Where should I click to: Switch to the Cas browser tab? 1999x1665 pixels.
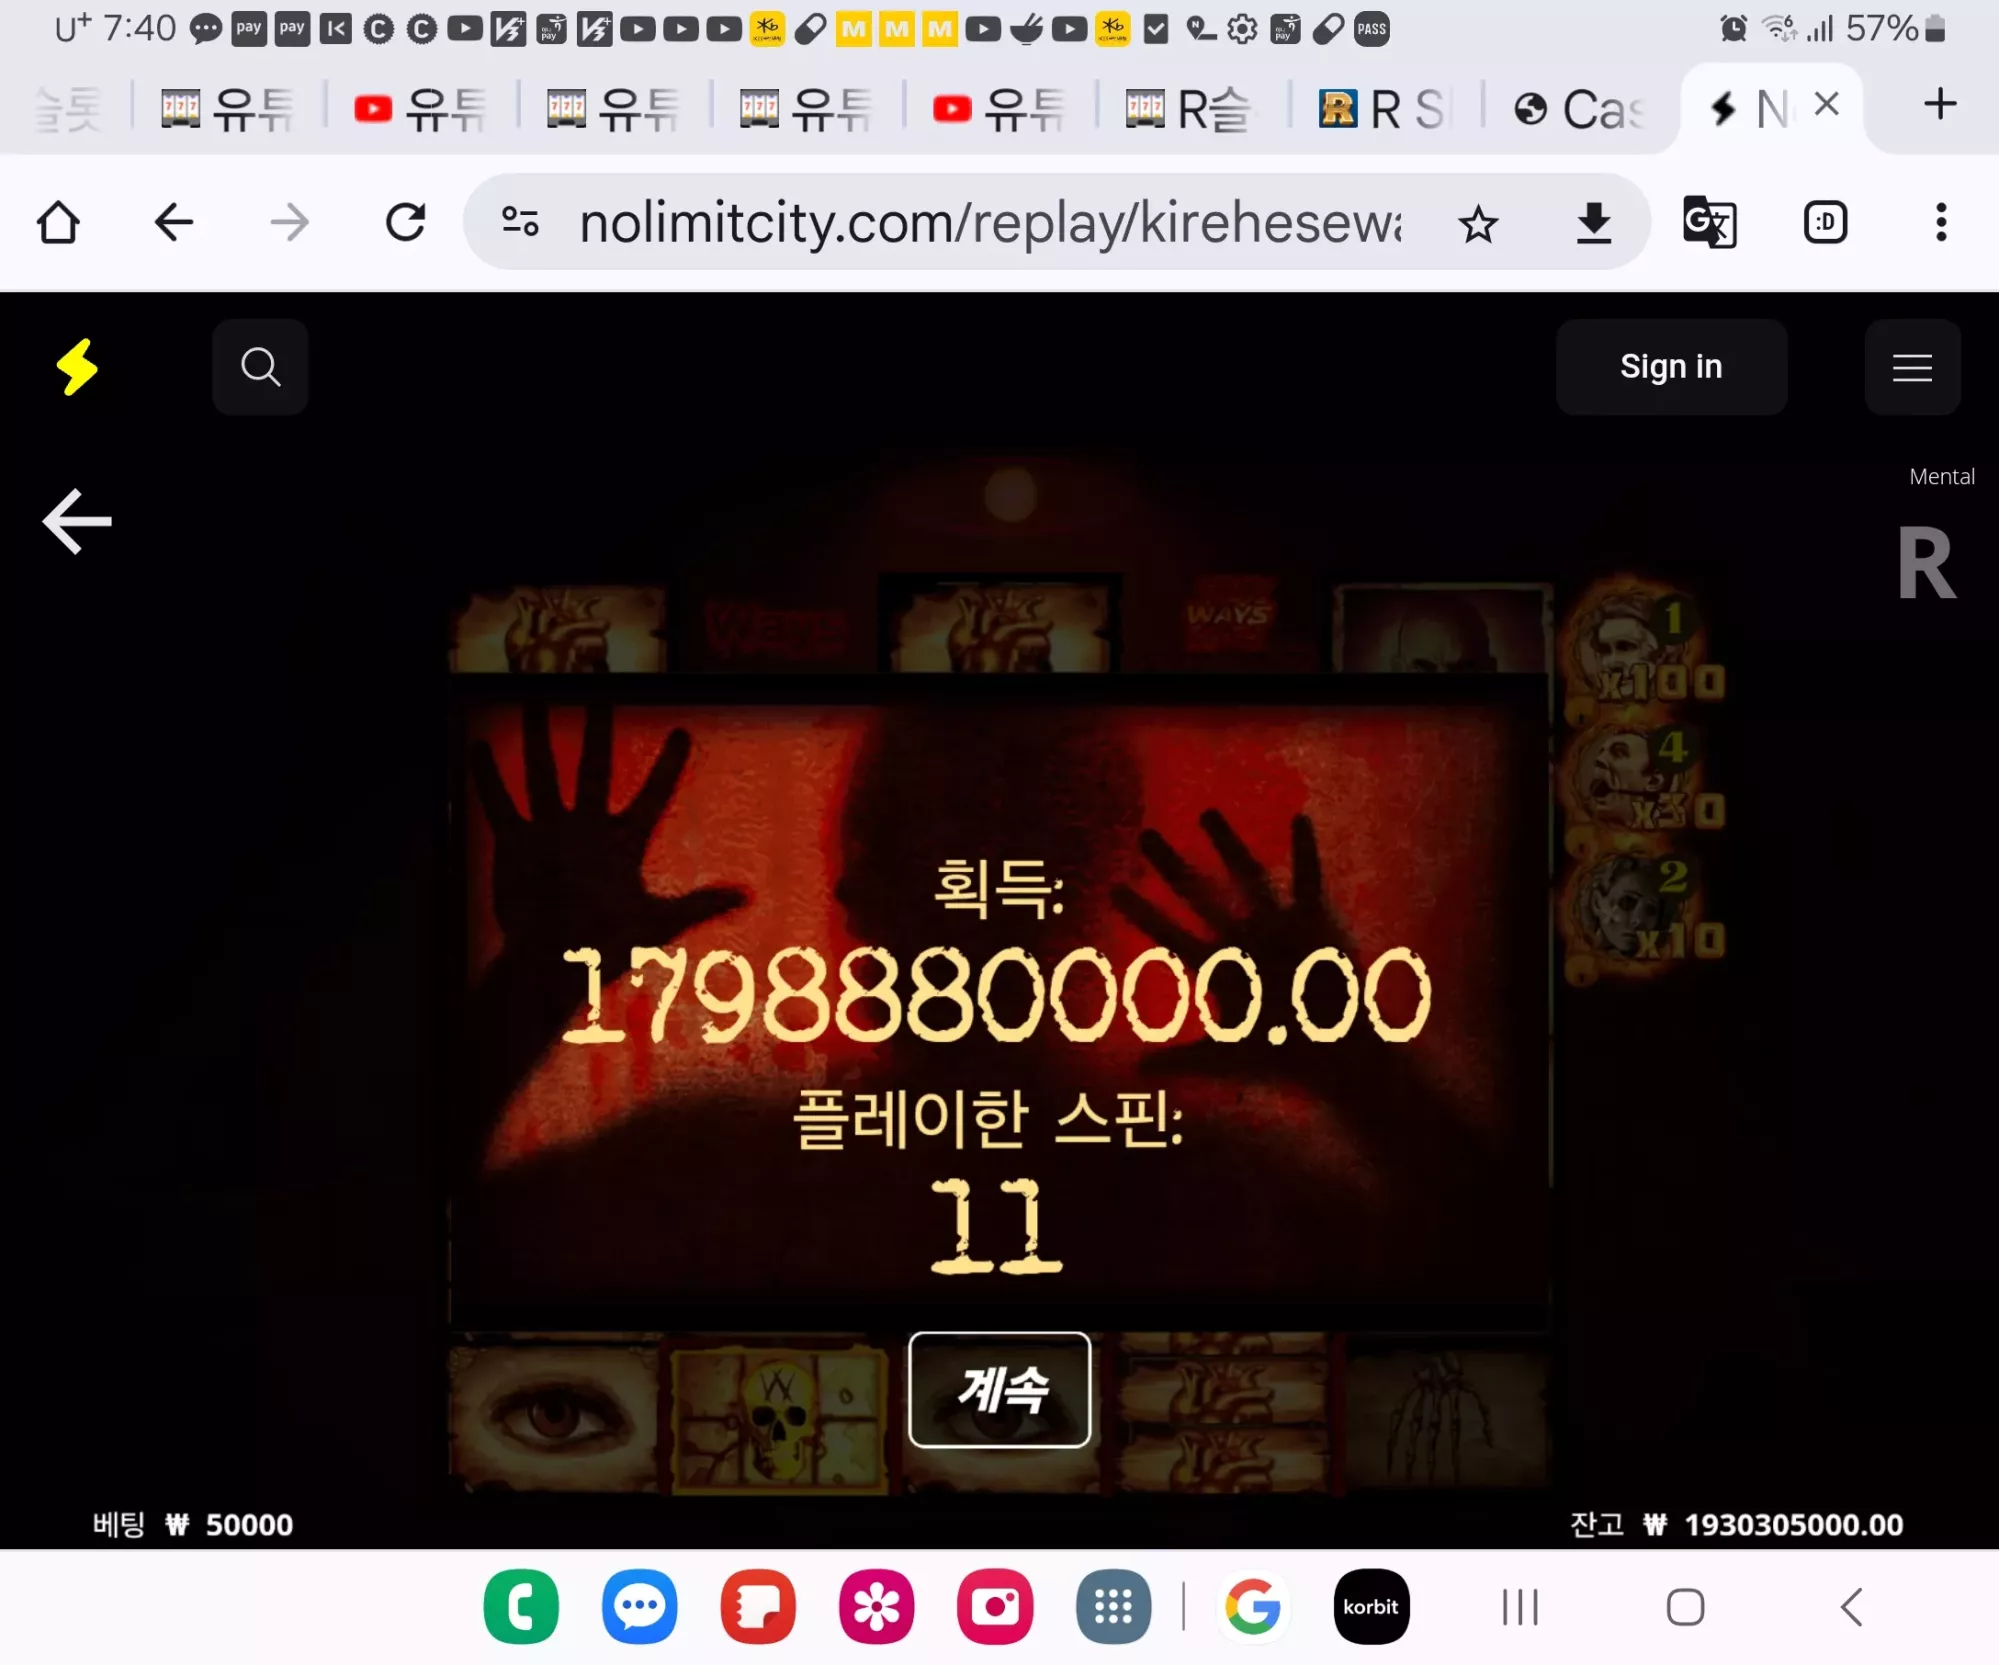click(x=1578, y=109)
